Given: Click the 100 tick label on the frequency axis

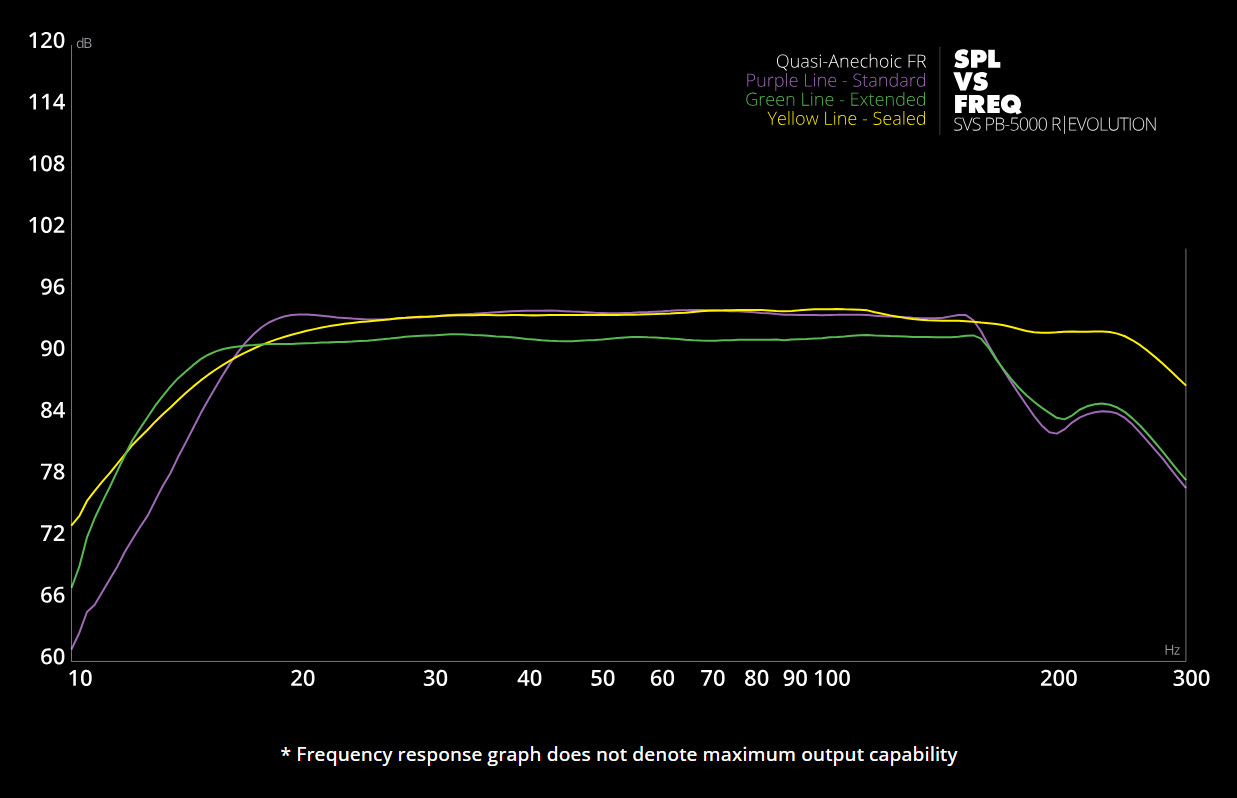Looking at the screenshot, I should pyautogui.click(x=832, y=678).
